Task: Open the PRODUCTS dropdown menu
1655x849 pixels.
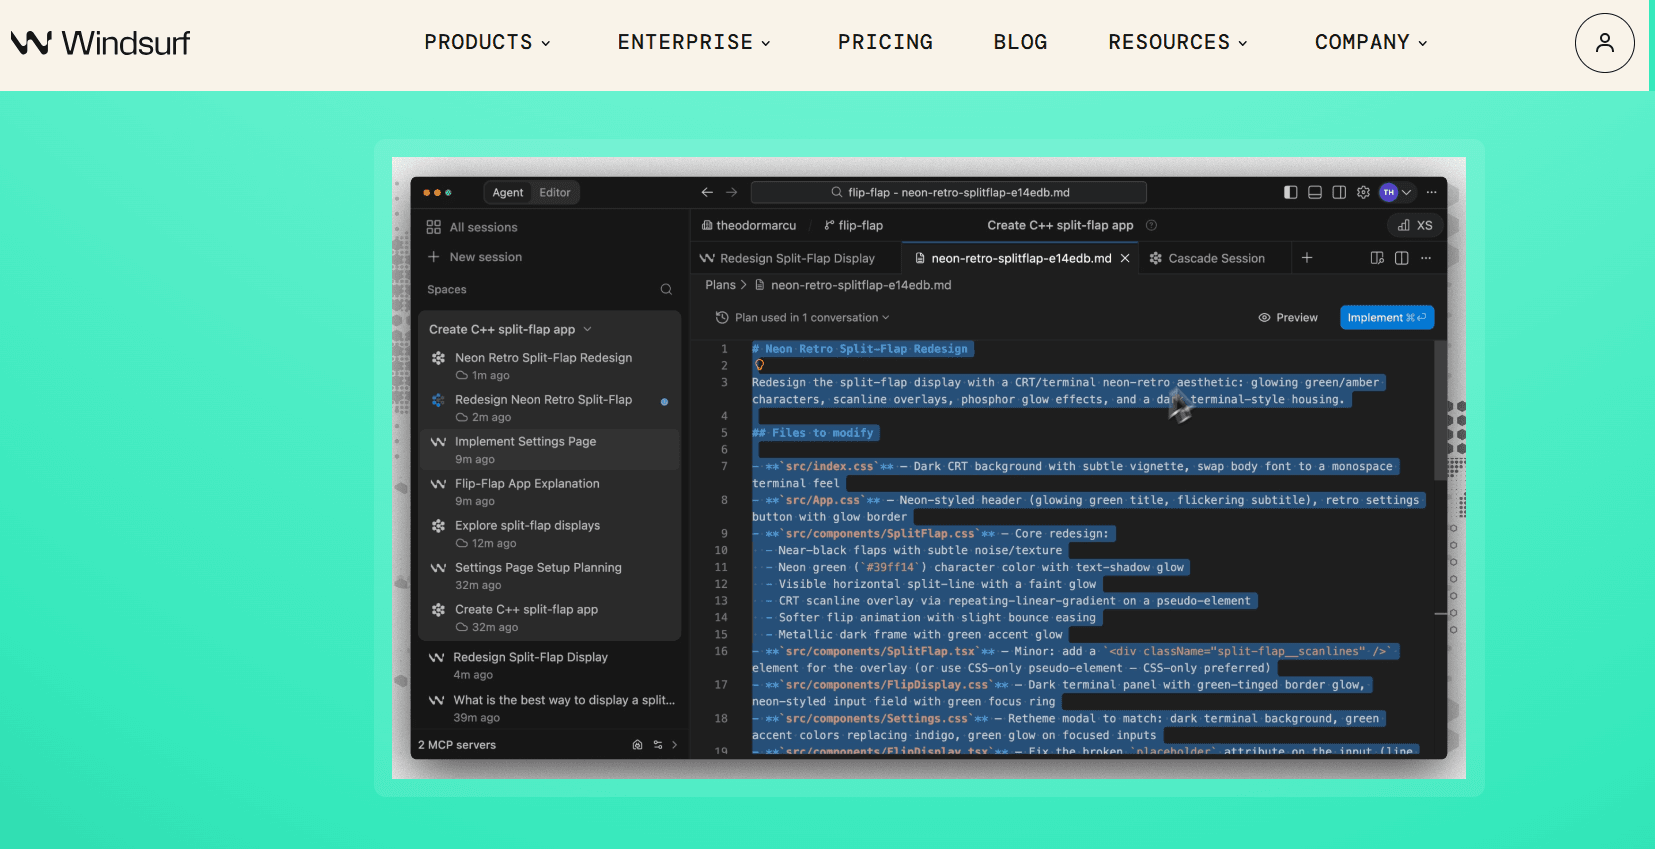Action: (x=487, y=42)
